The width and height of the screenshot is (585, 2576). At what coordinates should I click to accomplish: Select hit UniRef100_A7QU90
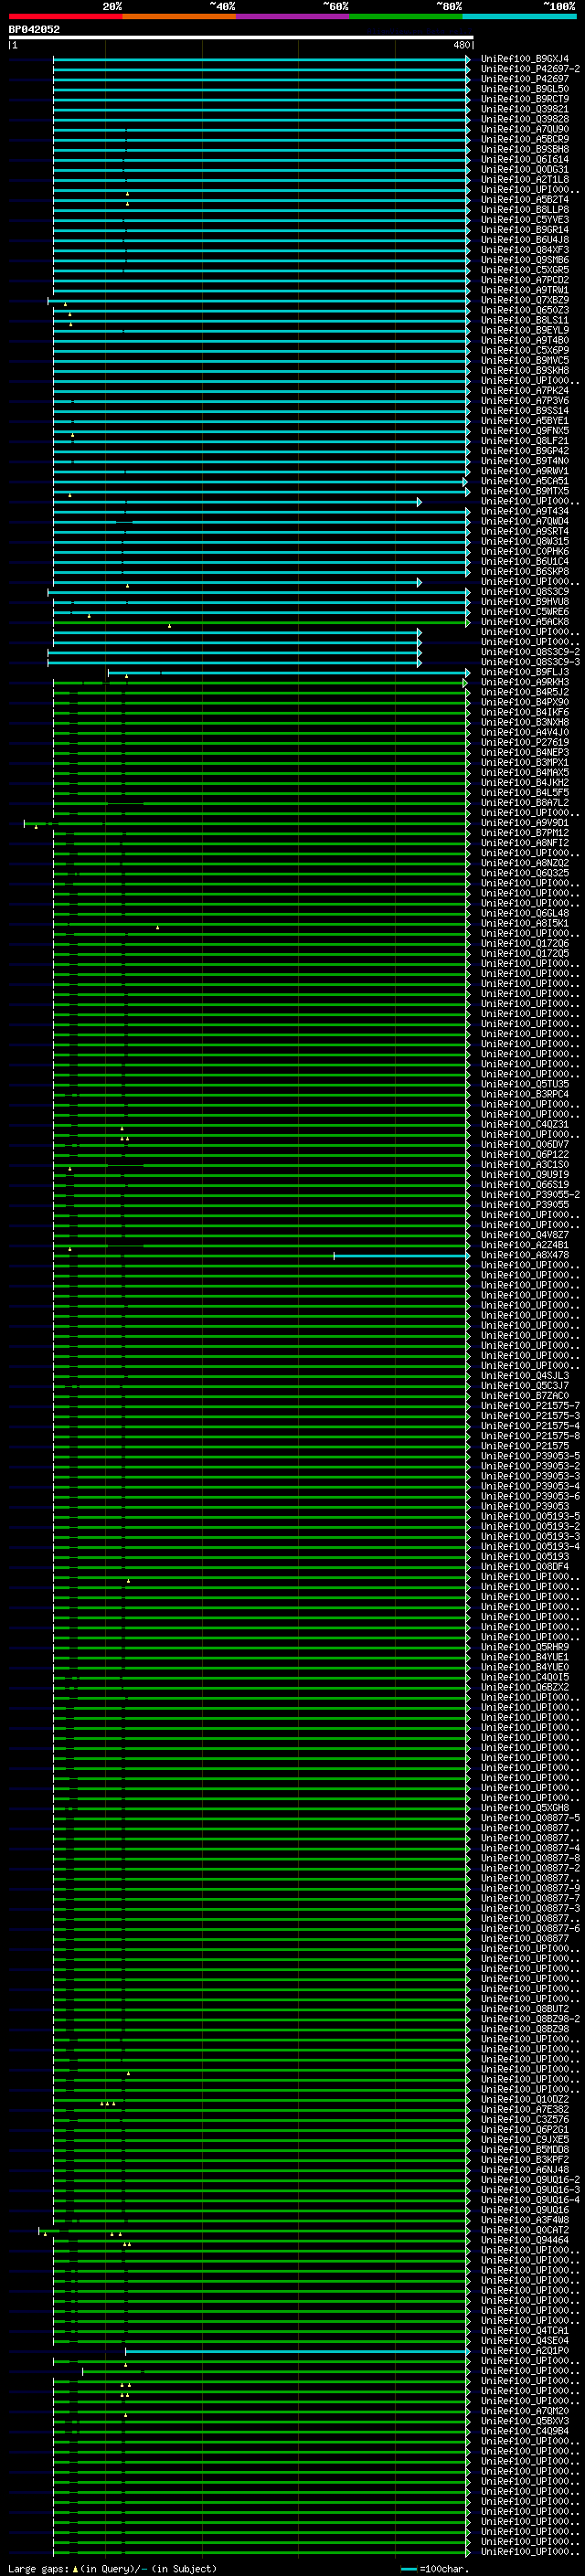coord(525,129)
